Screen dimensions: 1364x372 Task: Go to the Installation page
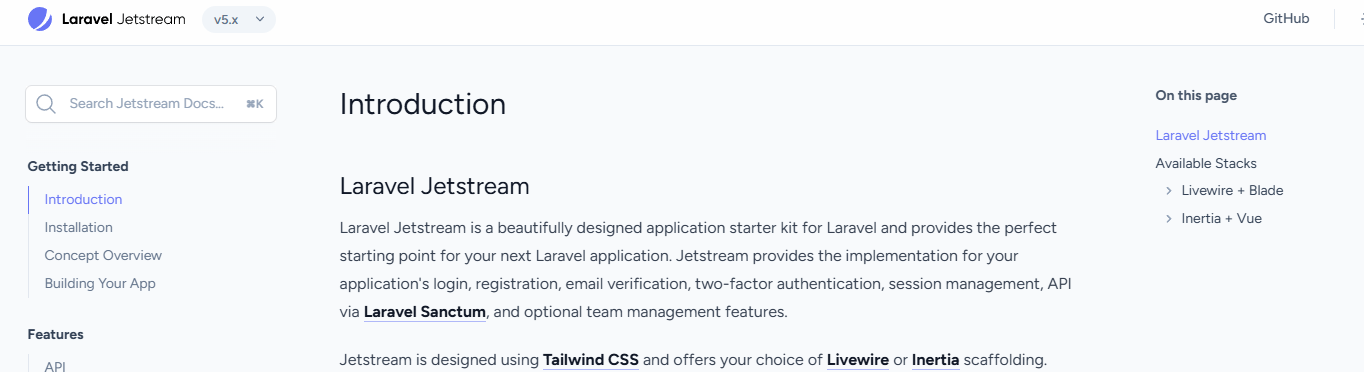click(79, 228)
